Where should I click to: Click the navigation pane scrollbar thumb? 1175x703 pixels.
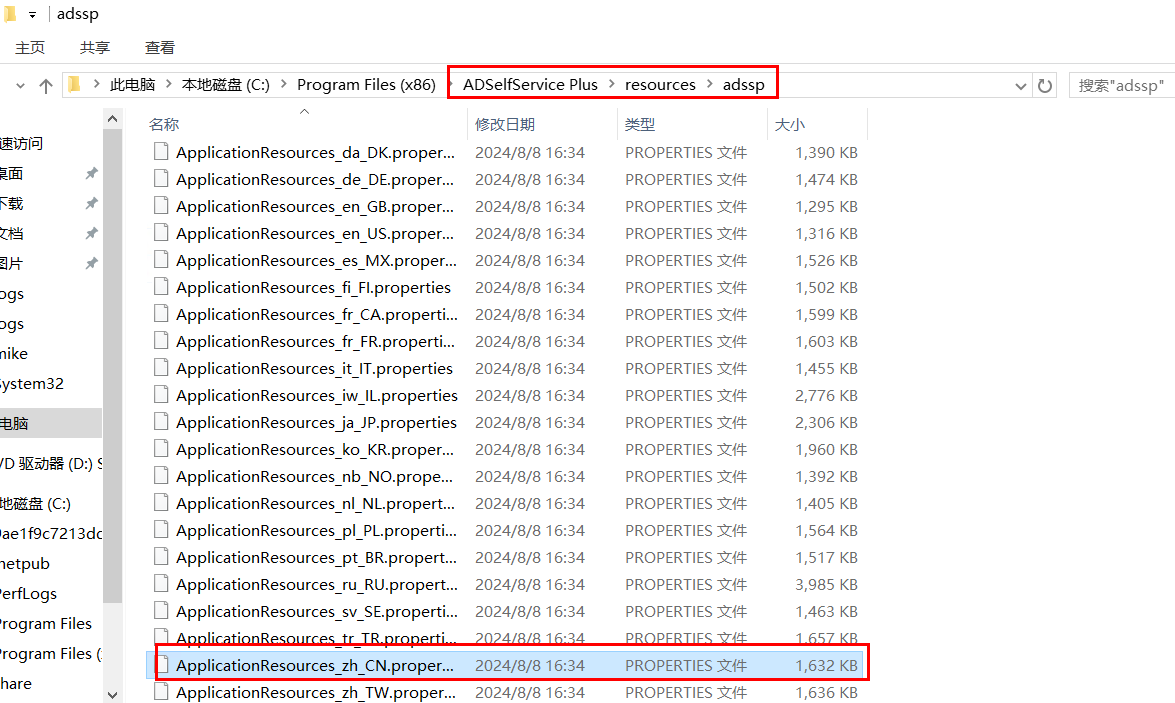point(112,366)
